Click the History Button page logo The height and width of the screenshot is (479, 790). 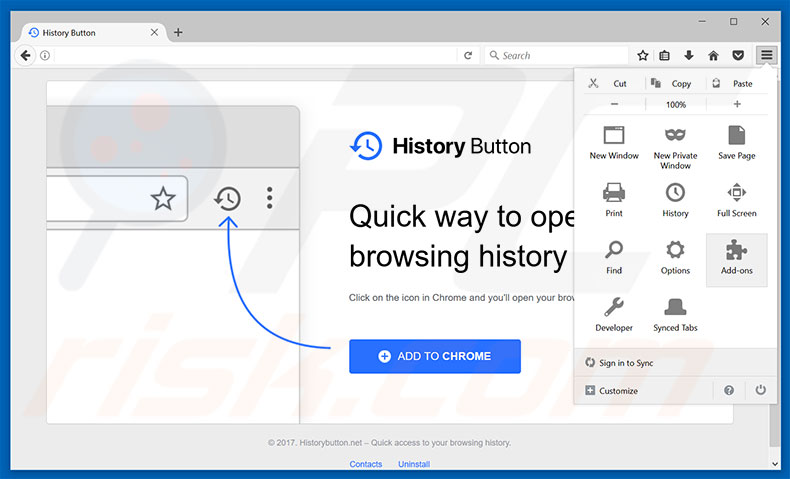pyautogui.click(x=440, y=146)
